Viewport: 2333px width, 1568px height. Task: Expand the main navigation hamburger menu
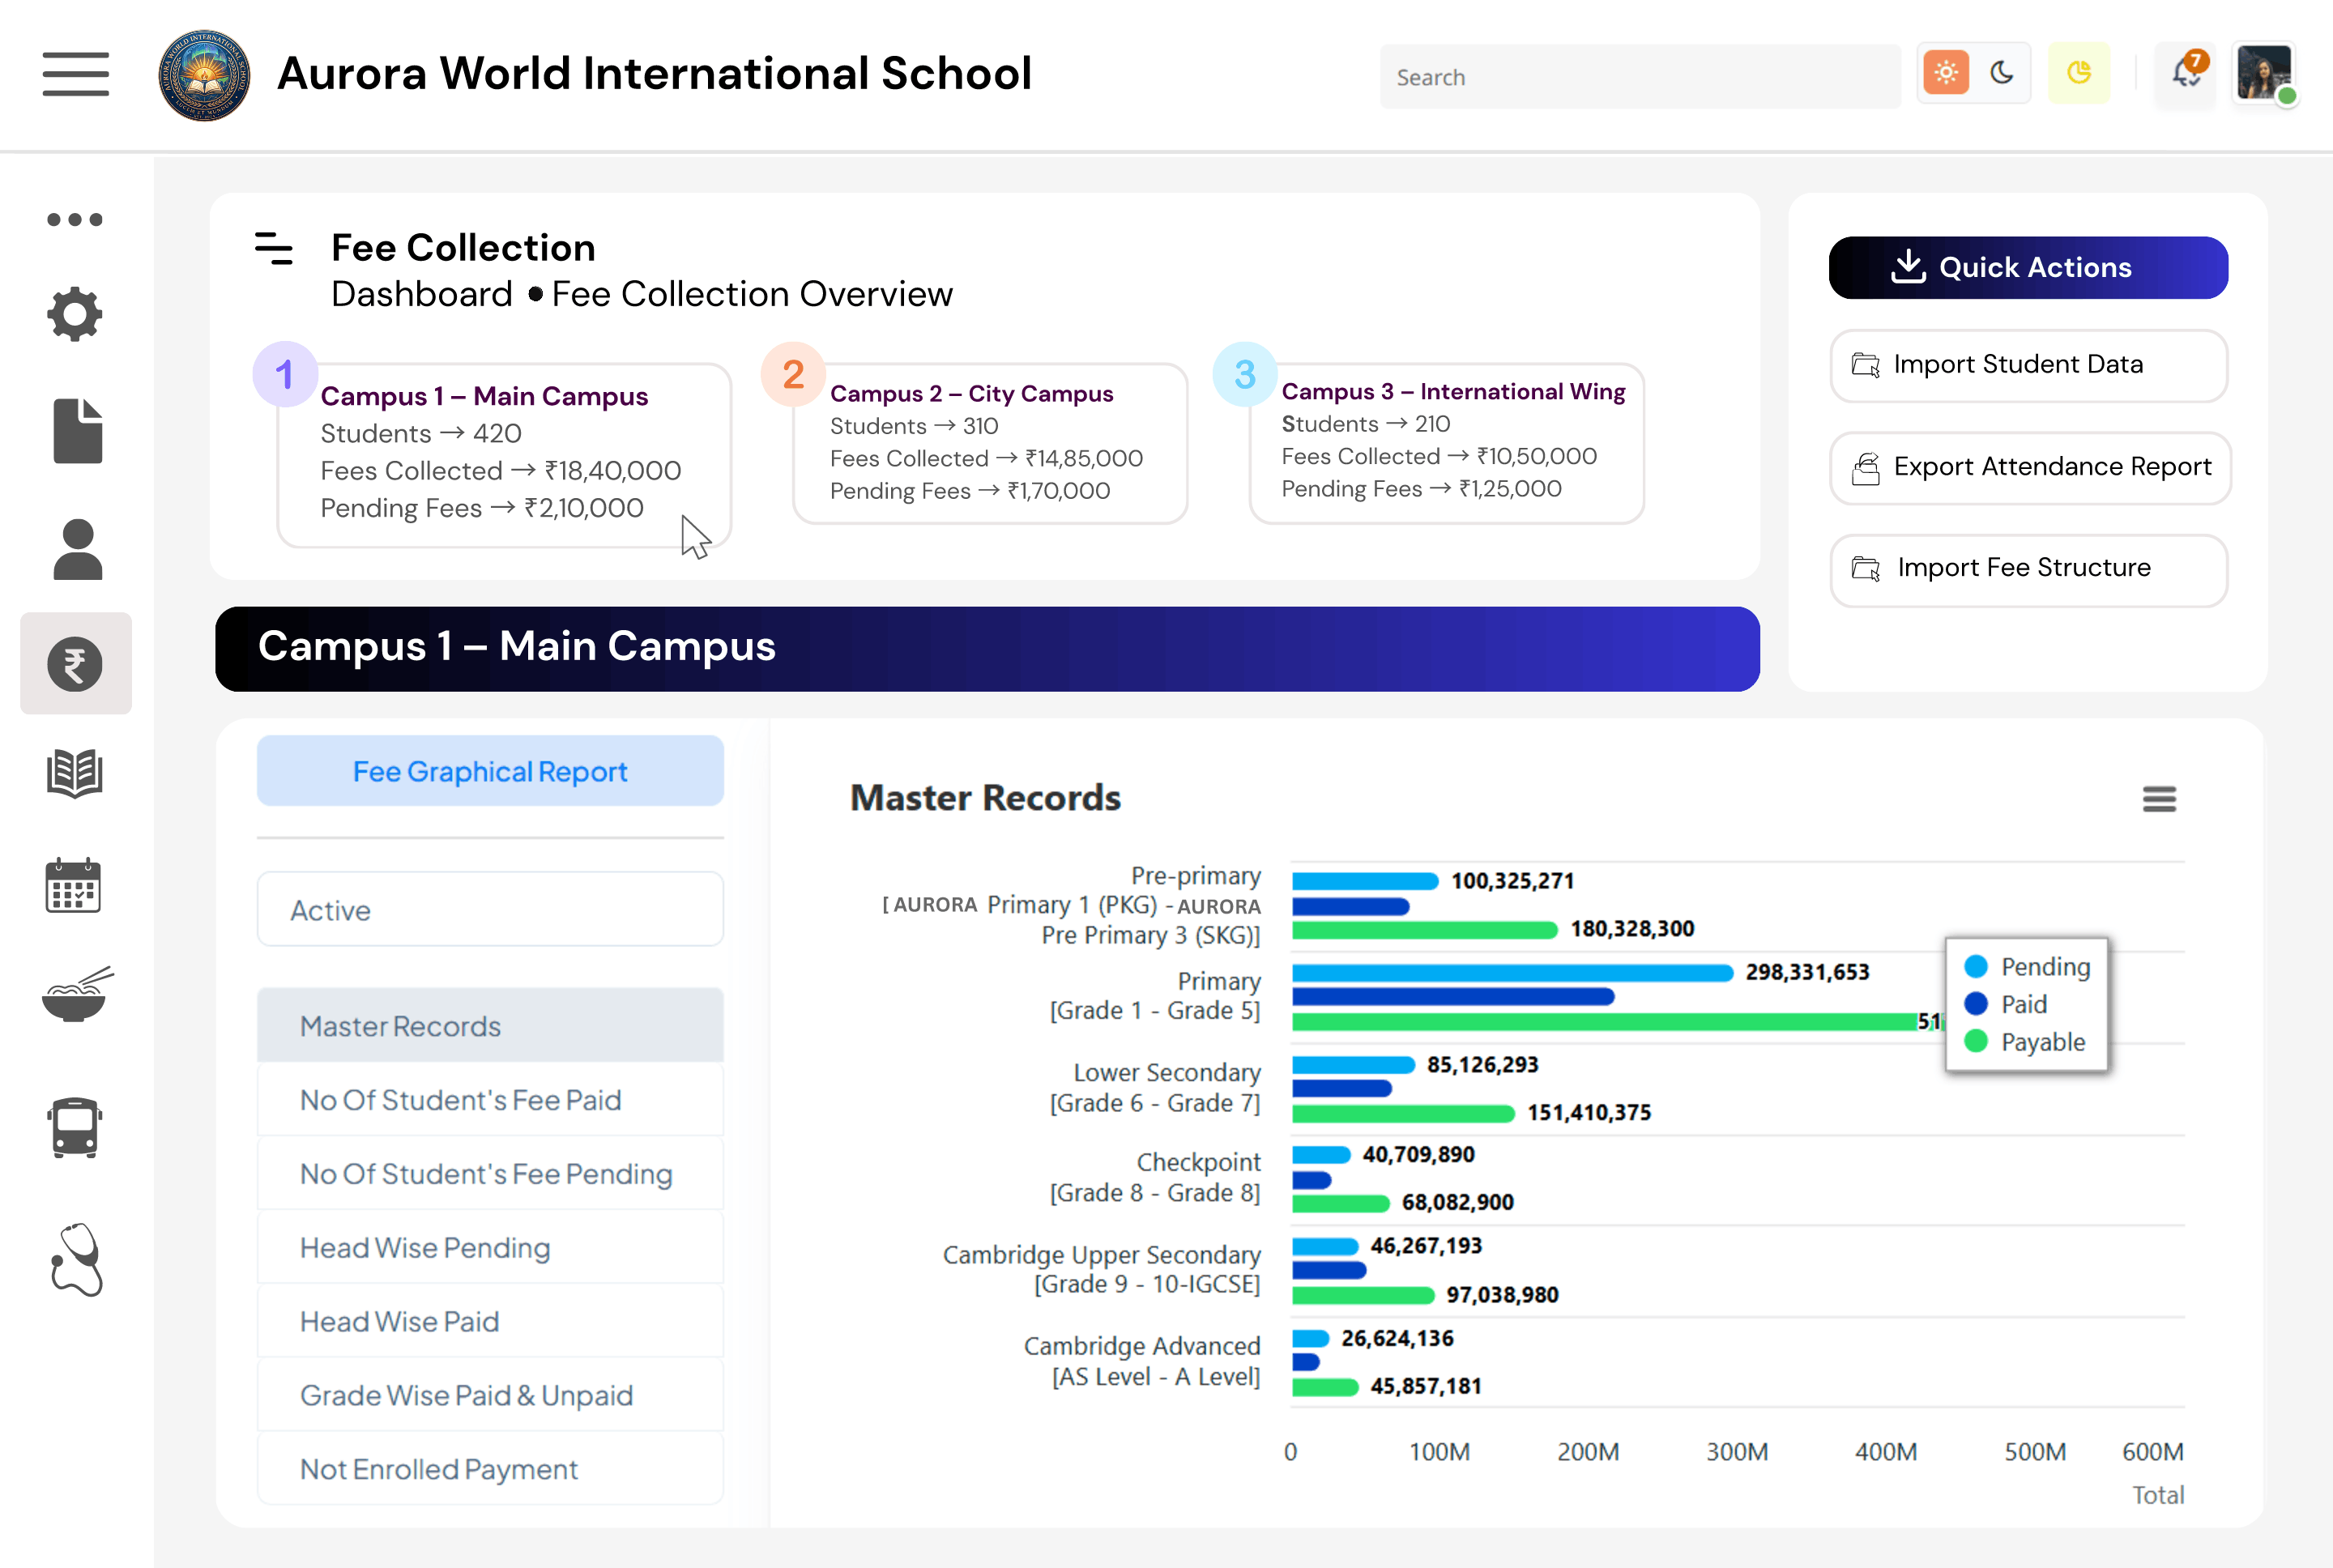[x=76, y=74]
